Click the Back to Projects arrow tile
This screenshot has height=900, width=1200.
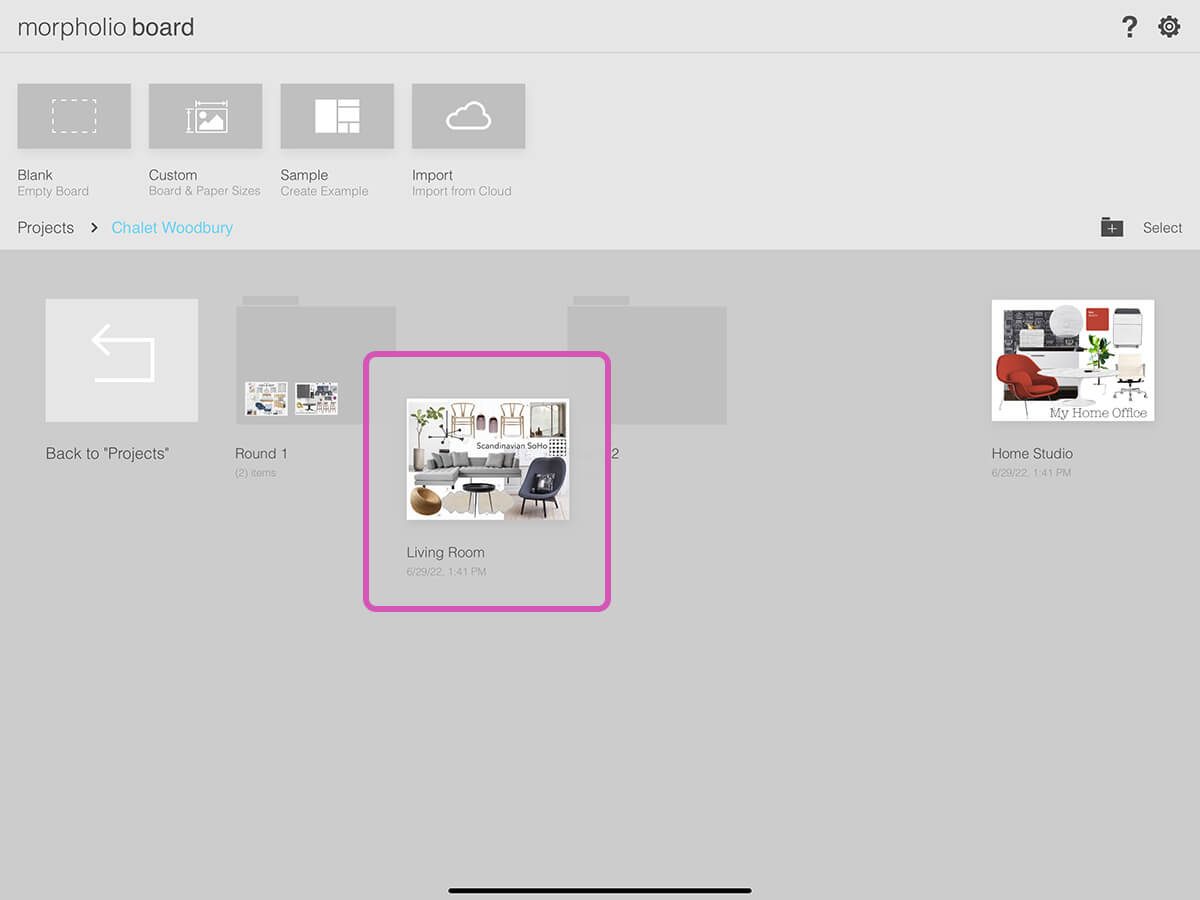pyautogui.click(x=122, y=360)
